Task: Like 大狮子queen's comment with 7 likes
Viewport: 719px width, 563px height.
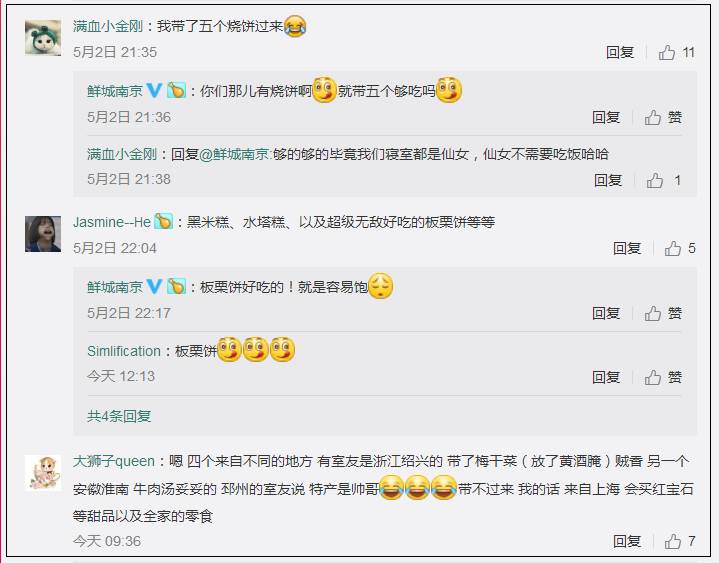Action: tap(673, 541)
